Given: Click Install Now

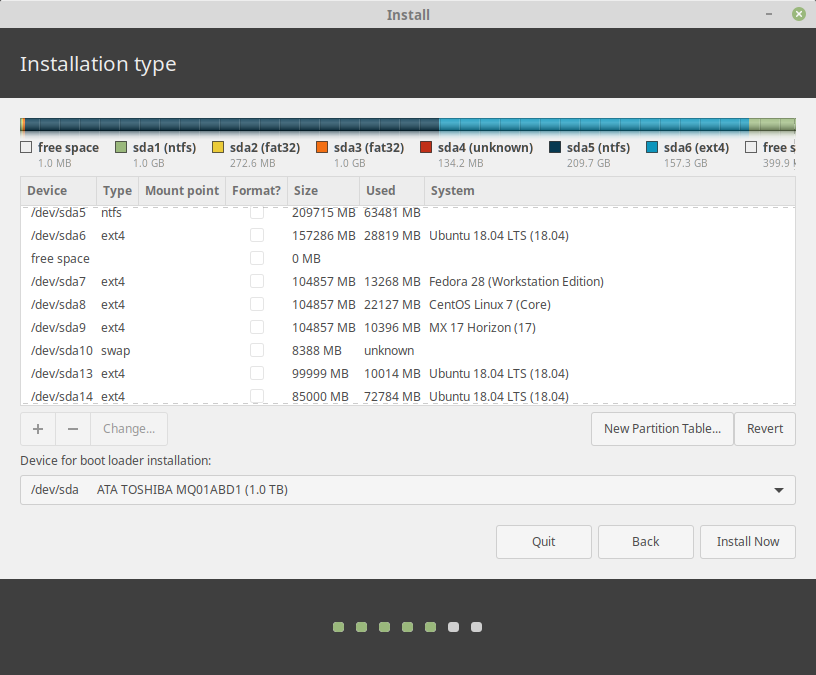Looking at the screenshot, I should (x=747, y=541).
